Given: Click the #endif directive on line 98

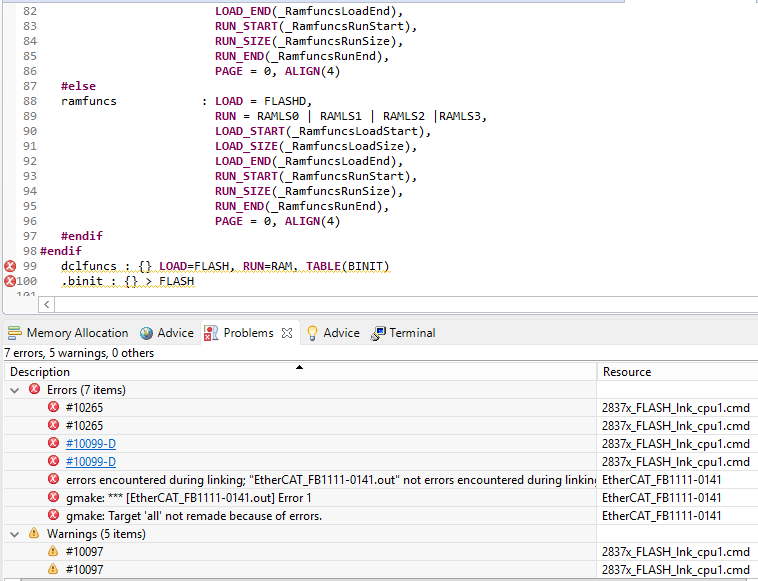Looking at the screenshot, I should pos(61,251).
